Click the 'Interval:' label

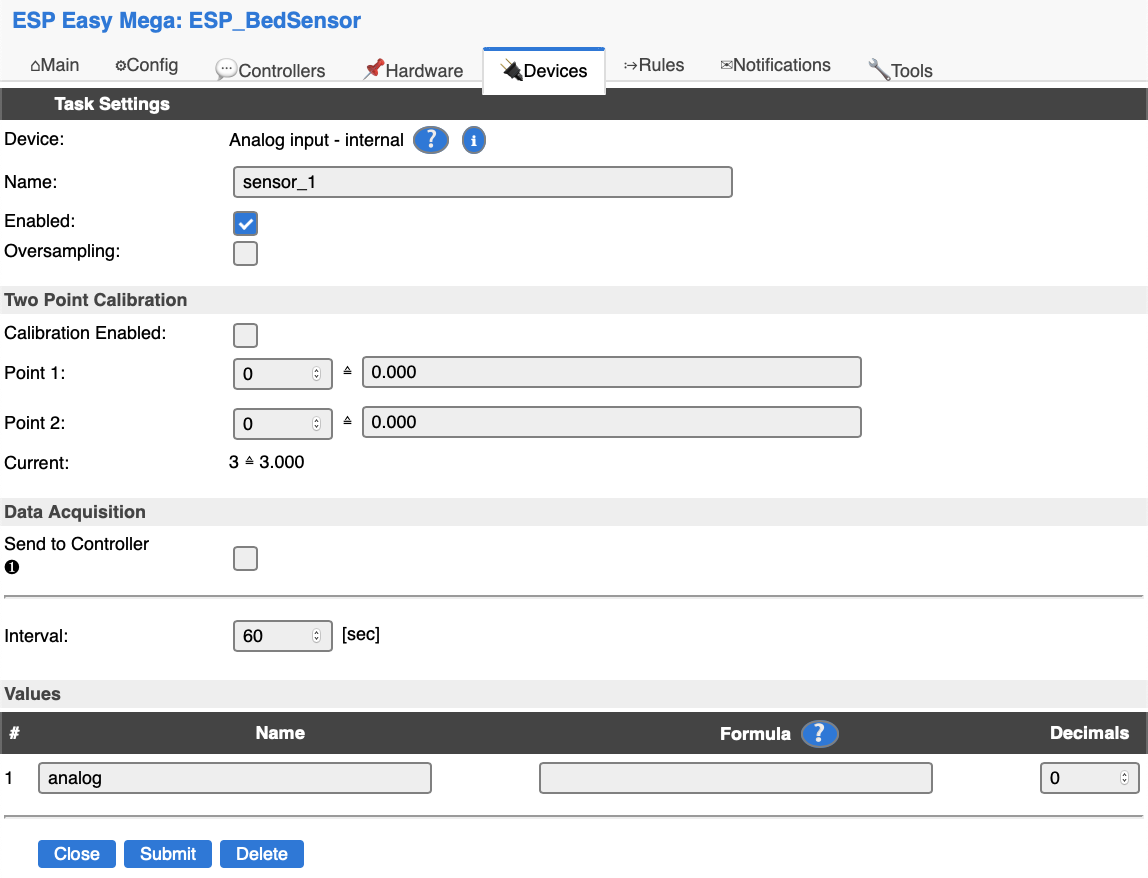coord(36,636)
